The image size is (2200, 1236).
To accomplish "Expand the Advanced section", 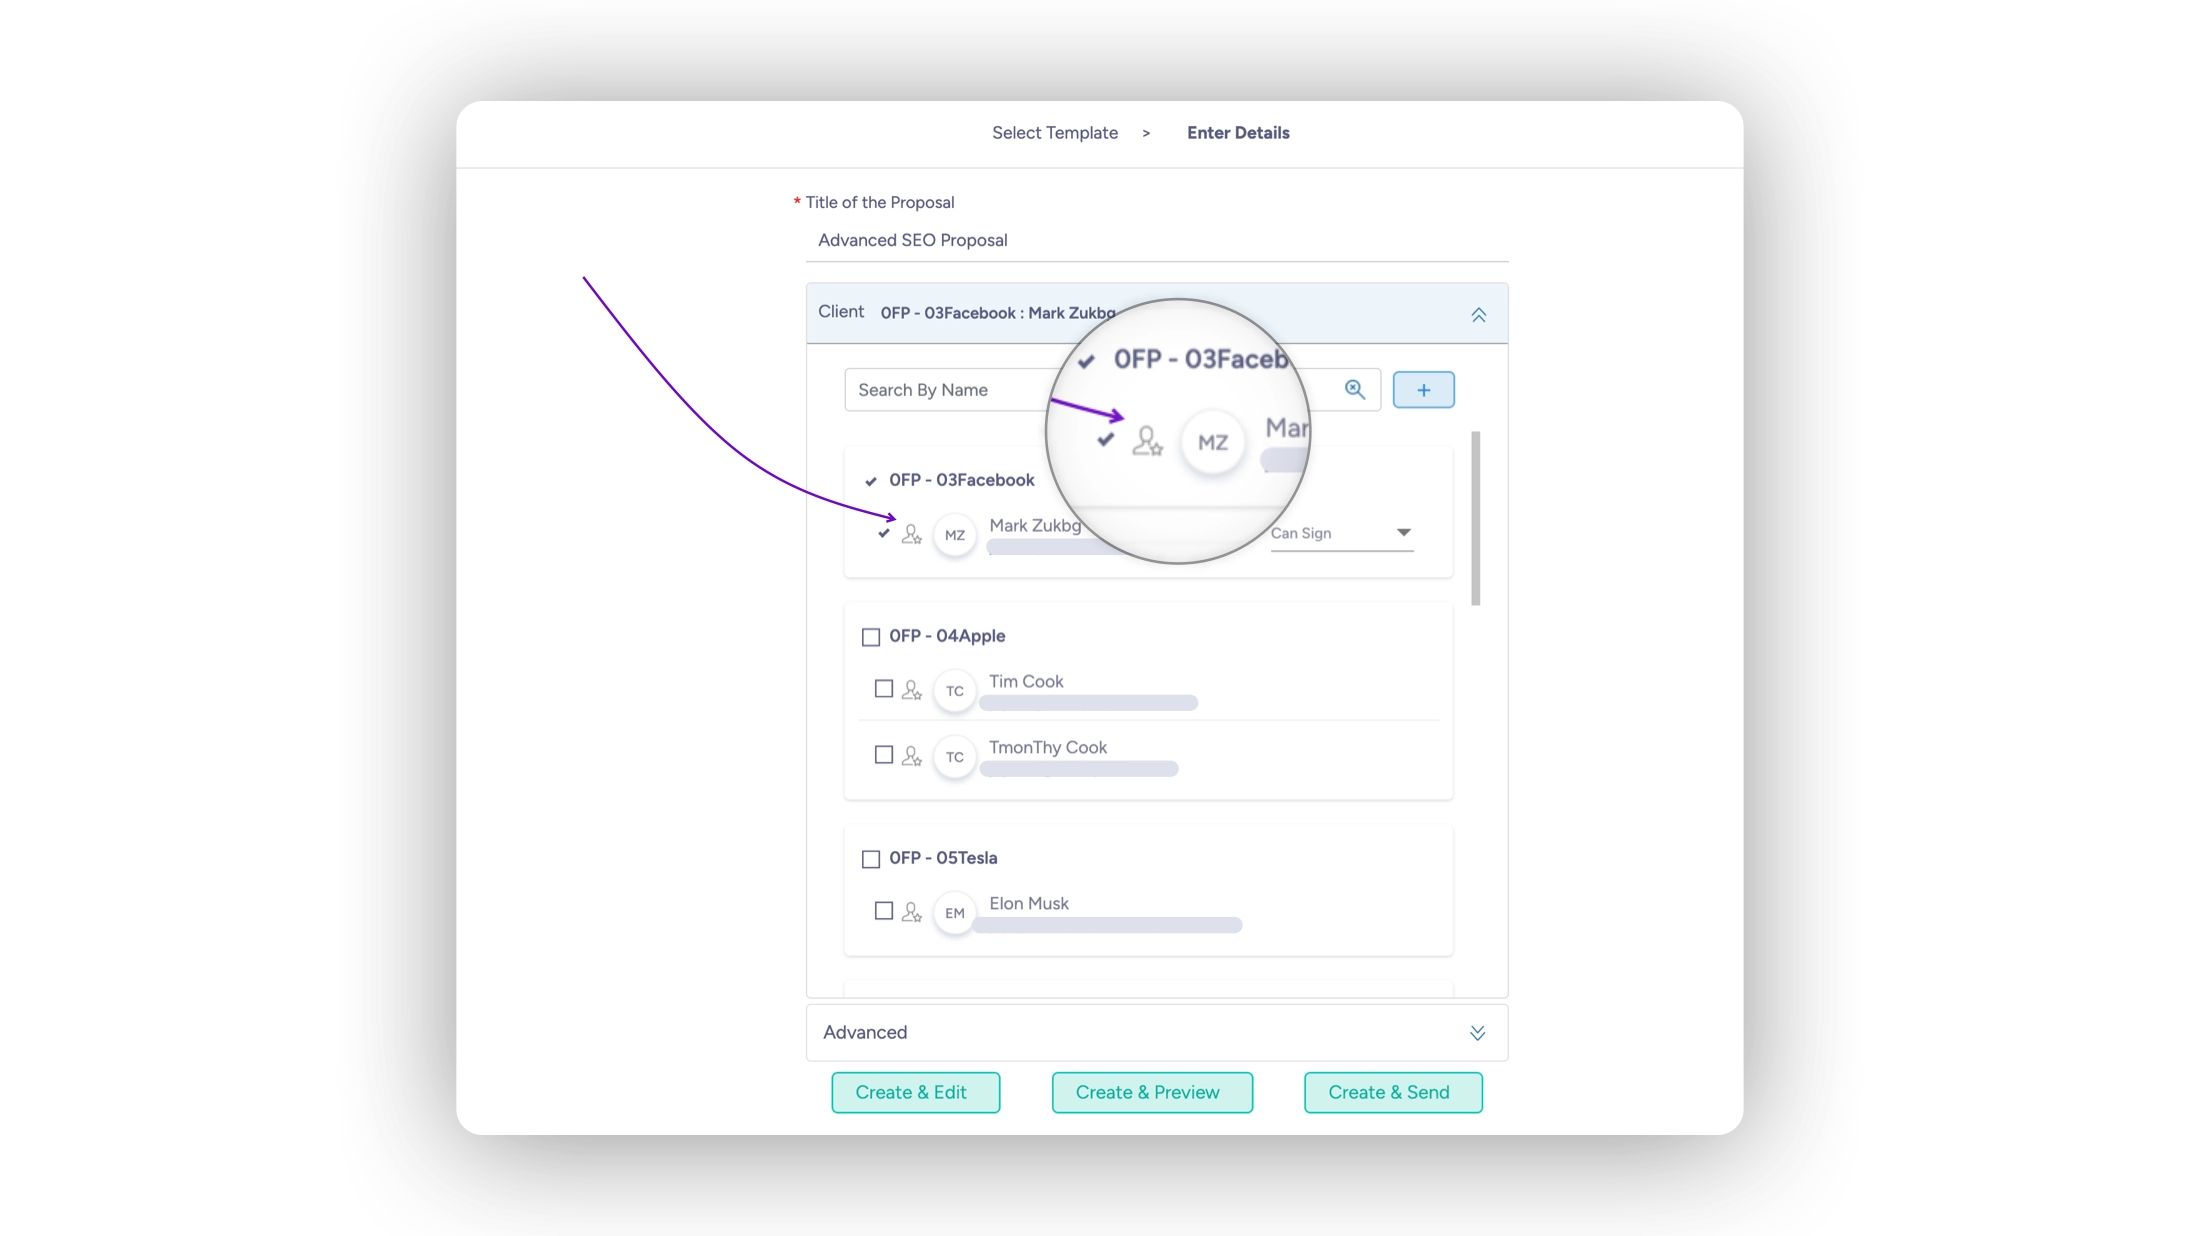I will pos(1477,1033).
